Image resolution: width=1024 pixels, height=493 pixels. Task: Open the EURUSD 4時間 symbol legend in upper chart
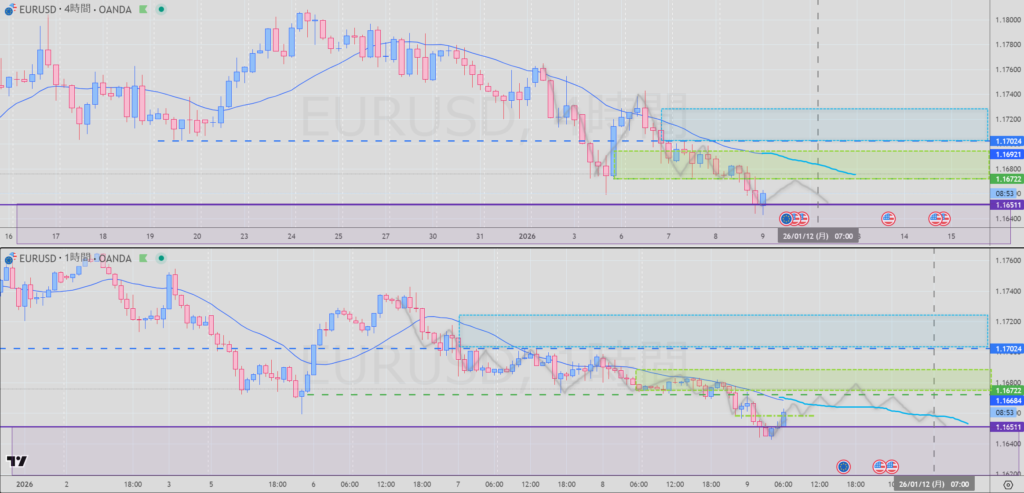click(75, 8)
